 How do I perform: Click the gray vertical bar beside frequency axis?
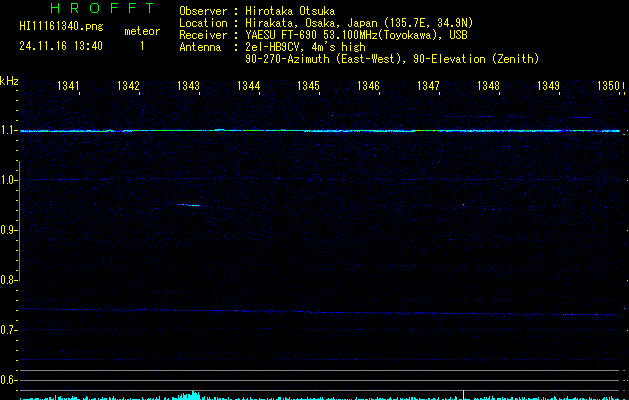pos(19,221)
